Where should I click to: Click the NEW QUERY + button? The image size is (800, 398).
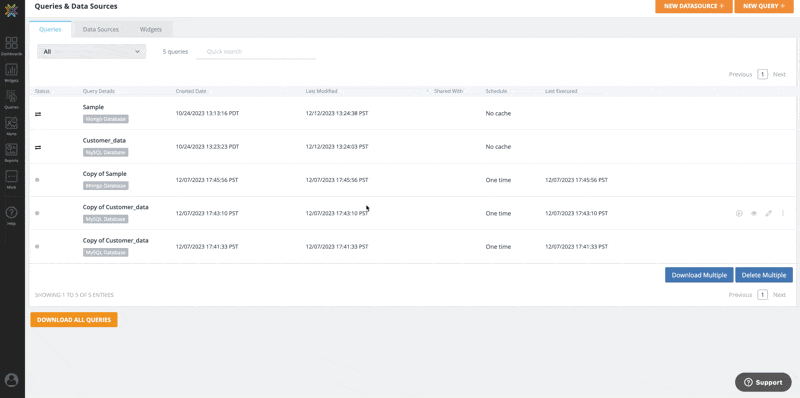coord(764,6)
